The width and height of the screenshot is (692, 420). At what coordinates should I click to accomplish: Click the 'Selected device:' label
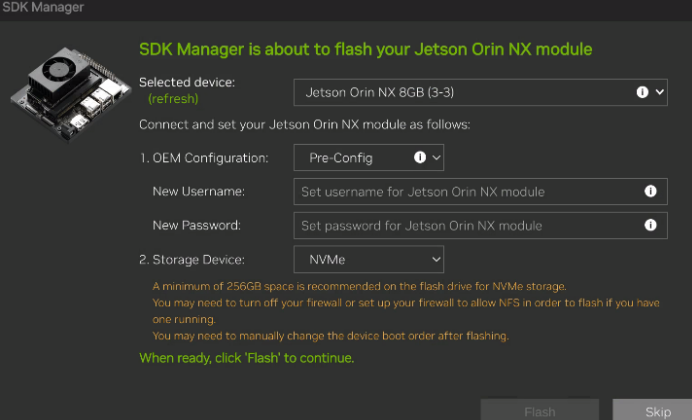tap(187, 82)
